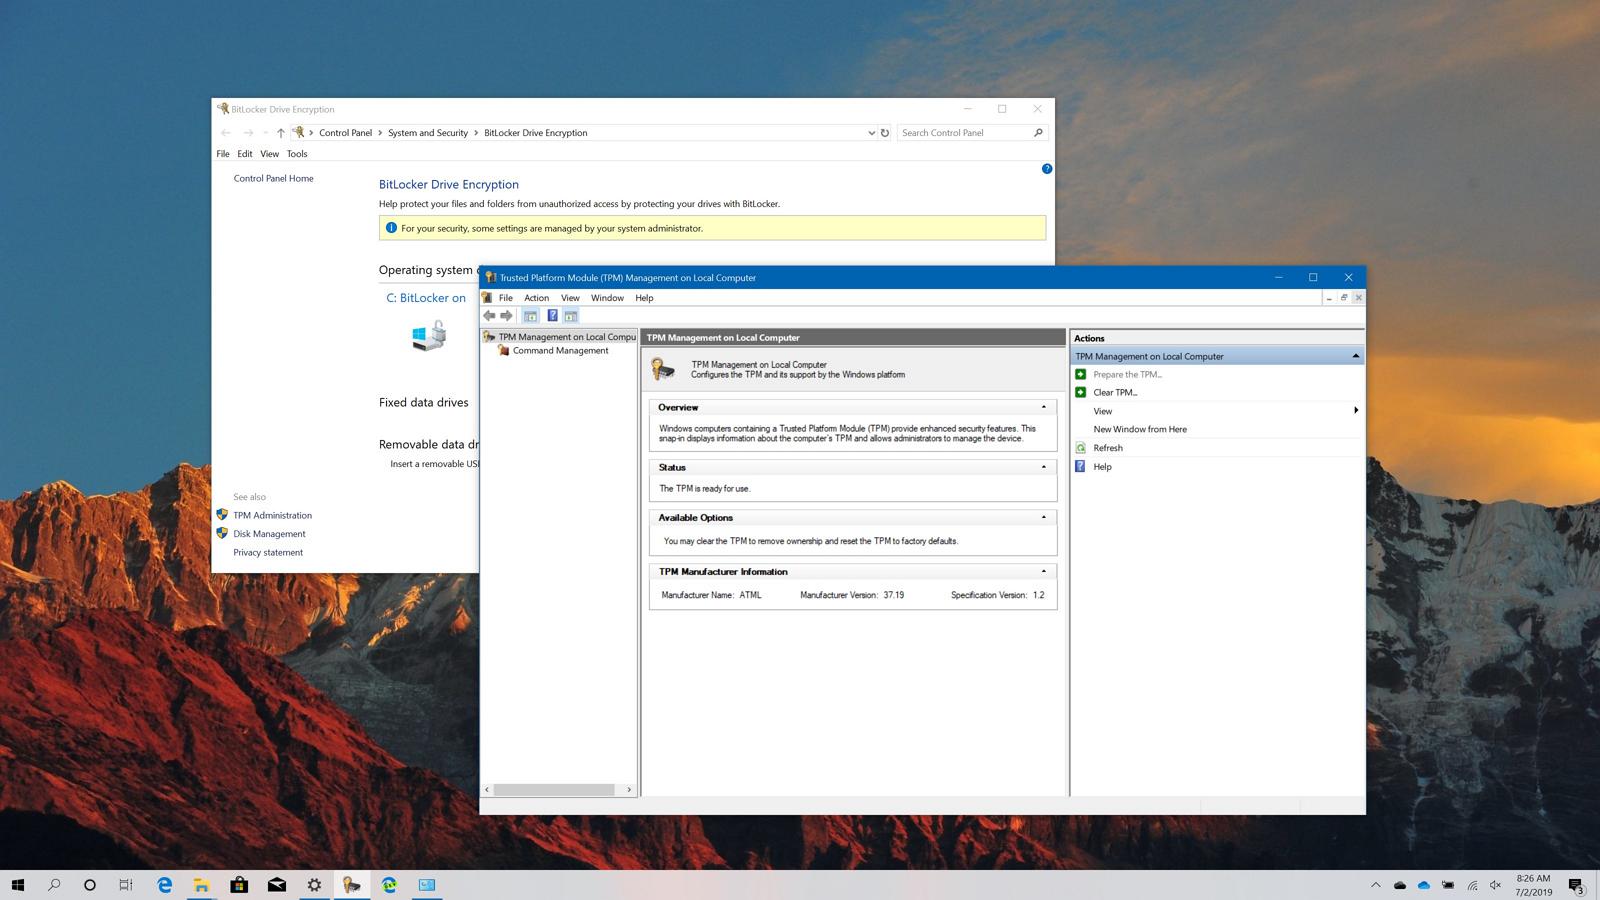Collapse the Overview section
Viewport: 1600px width, 900px height.
click(1044, 407)
